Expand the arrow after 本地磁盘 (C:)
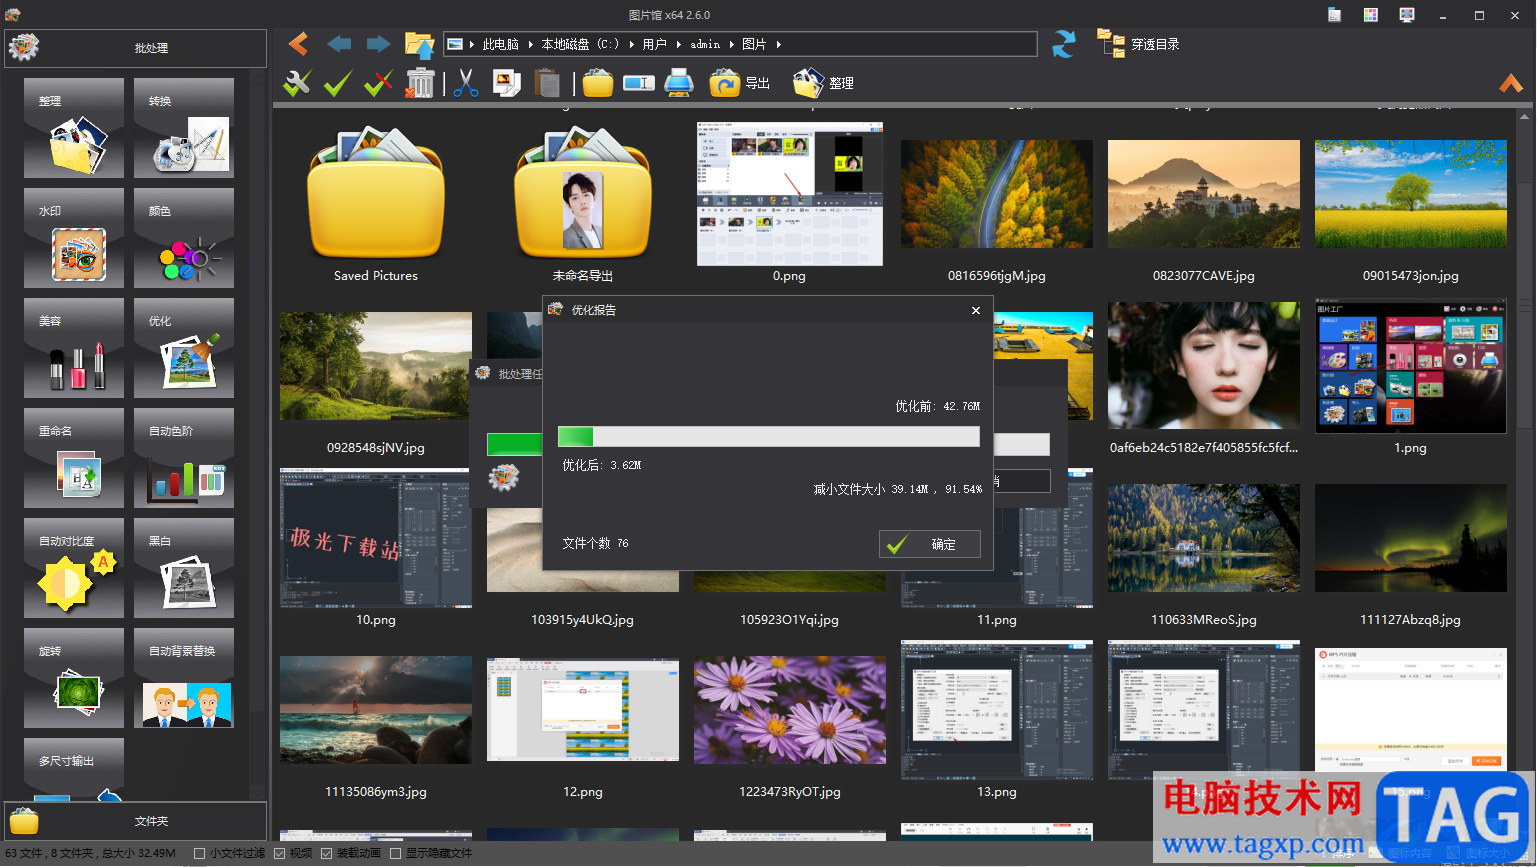The image size is (1537, 867). pos(630,44)
